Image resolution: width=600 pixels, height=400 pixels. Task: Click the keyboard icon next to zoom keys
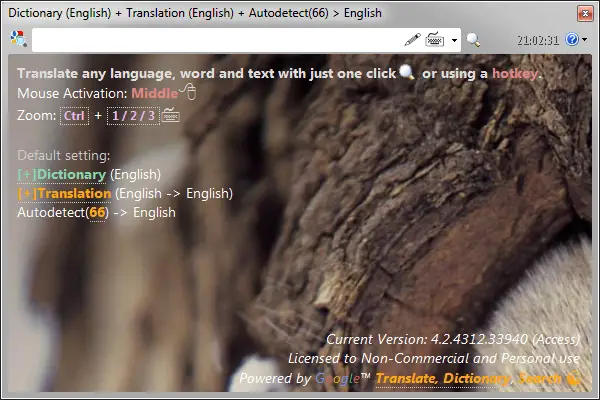point(171,115)
